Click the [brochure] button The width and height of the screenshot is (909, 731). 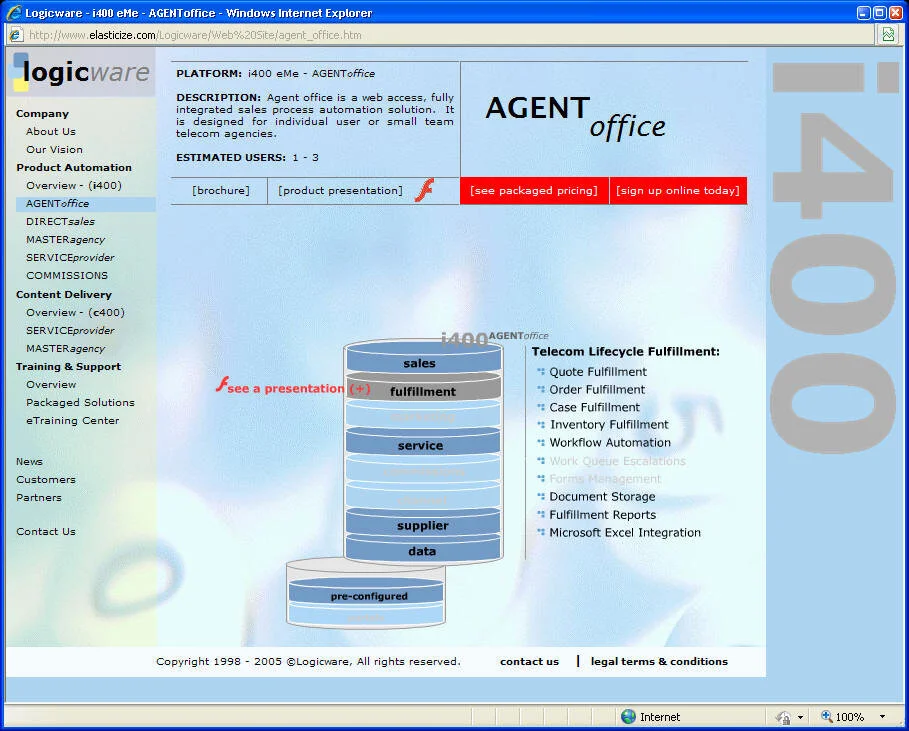(x=220, y=191)
